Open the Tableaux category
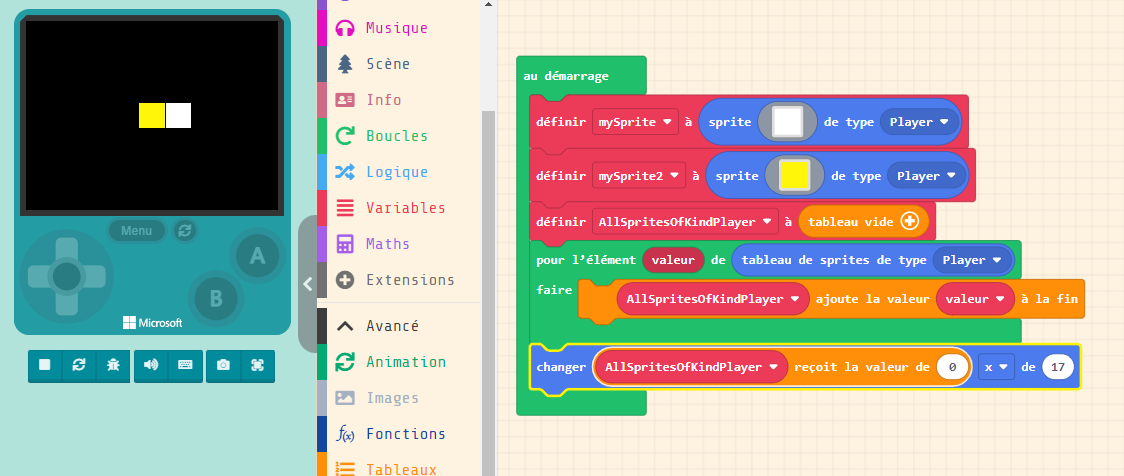The height and width of the screenshot is (476, 1124). point(399,467)
